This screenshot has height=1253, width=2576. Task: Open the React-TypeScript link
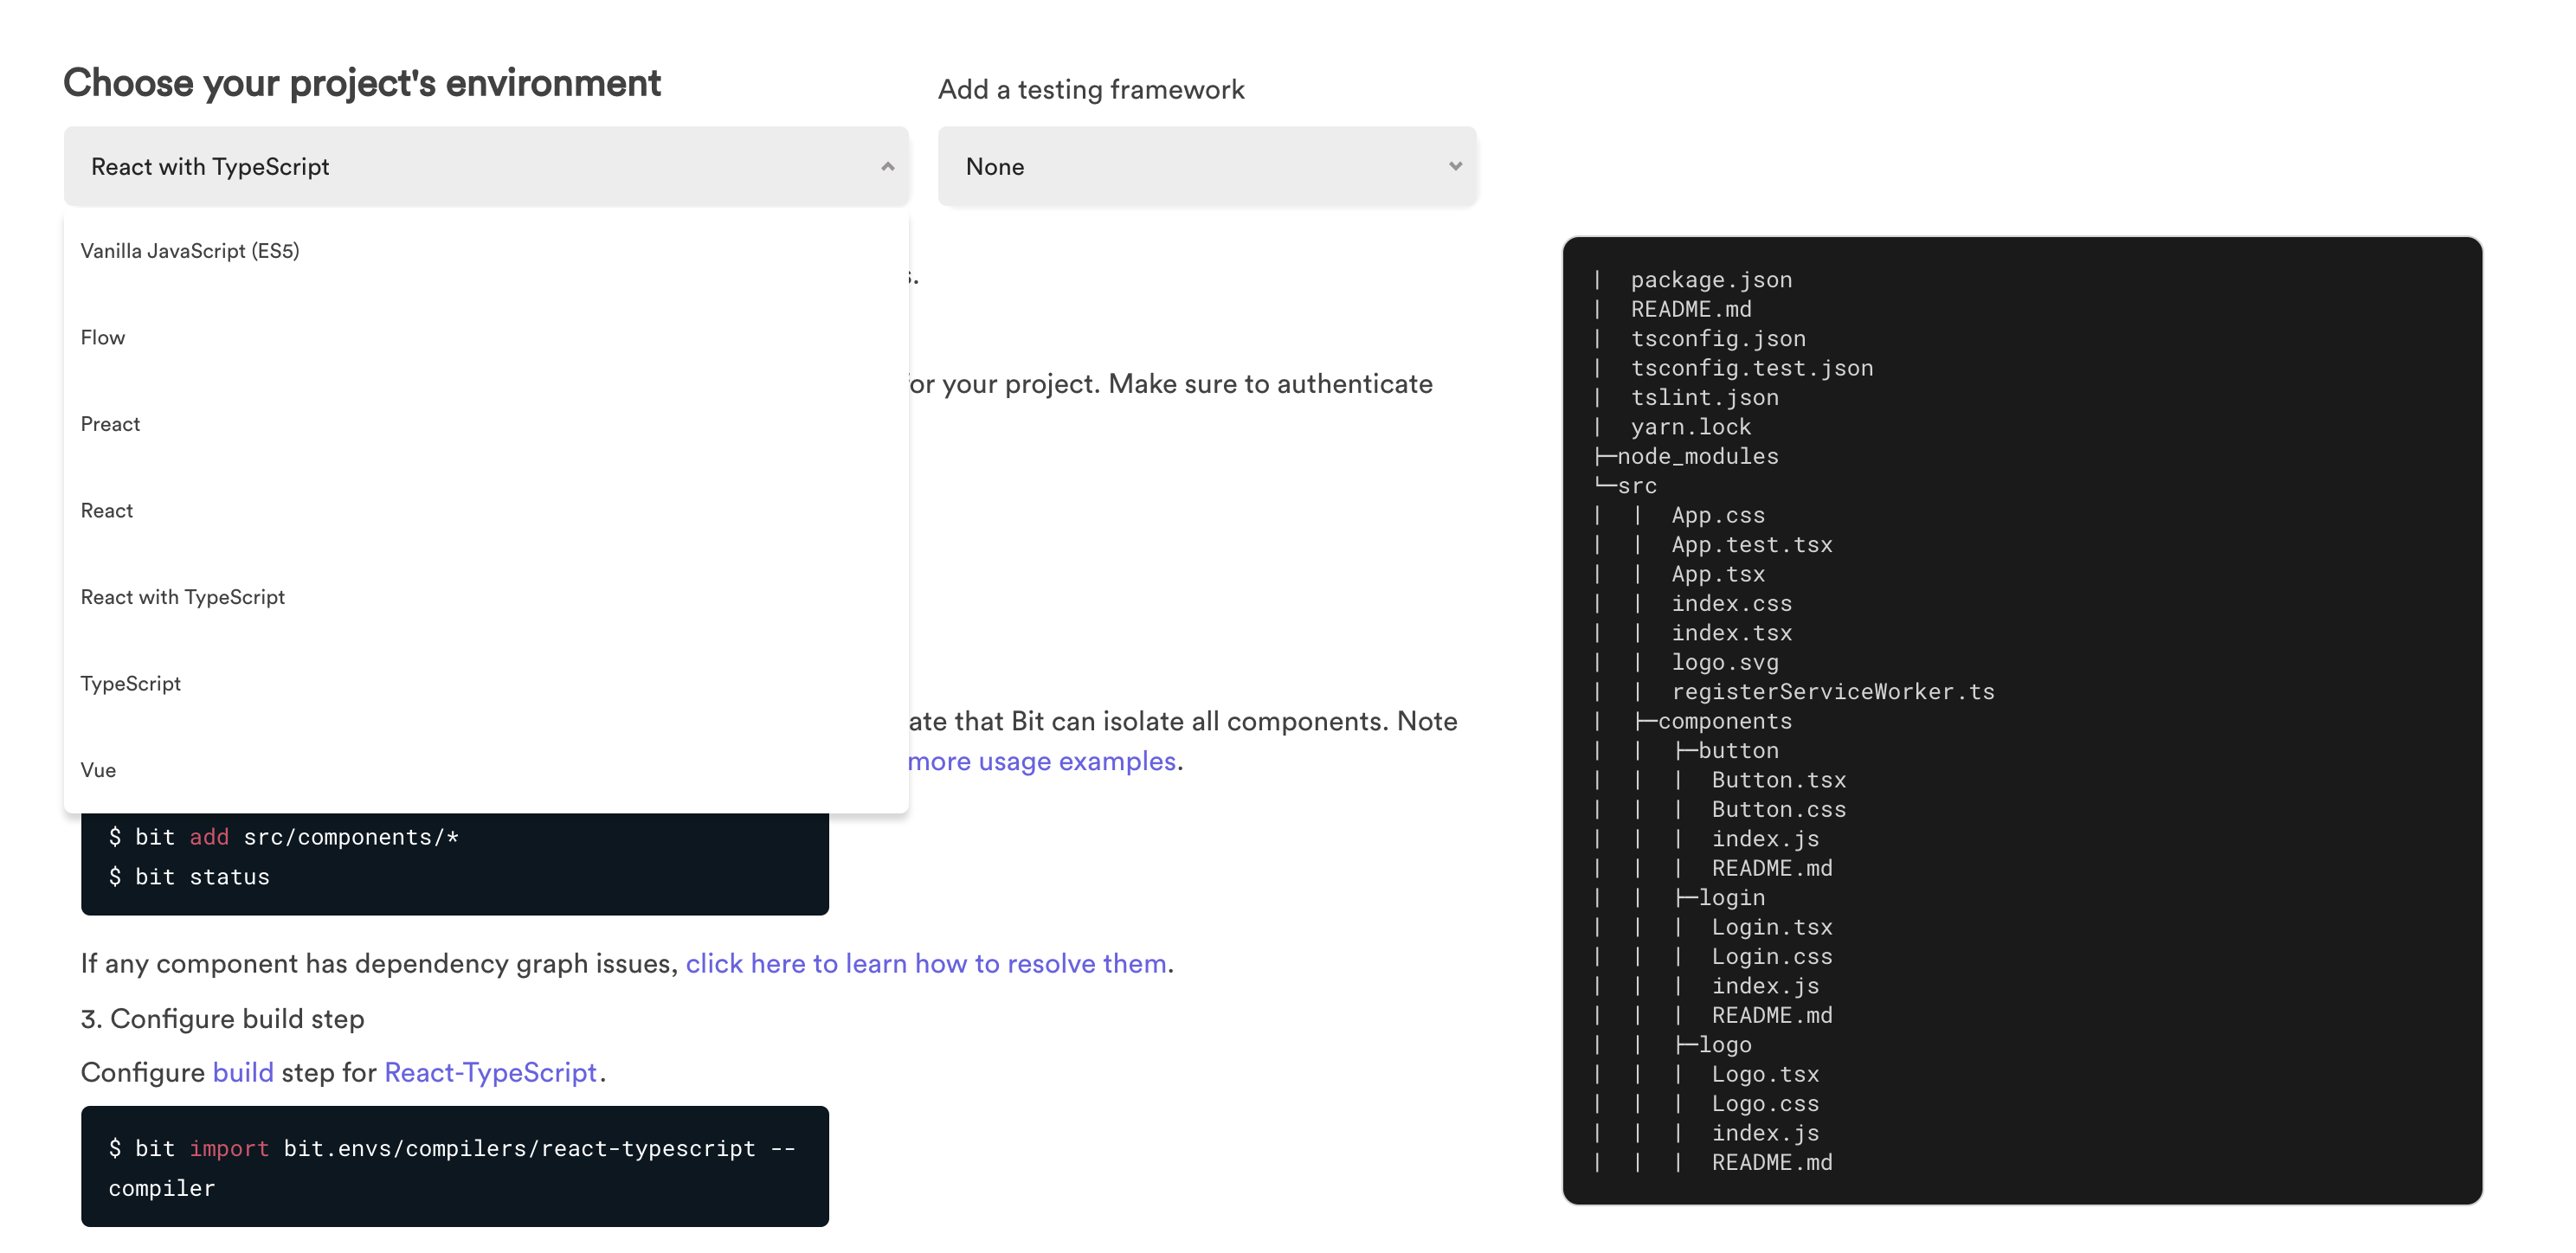click(491, 1072)
